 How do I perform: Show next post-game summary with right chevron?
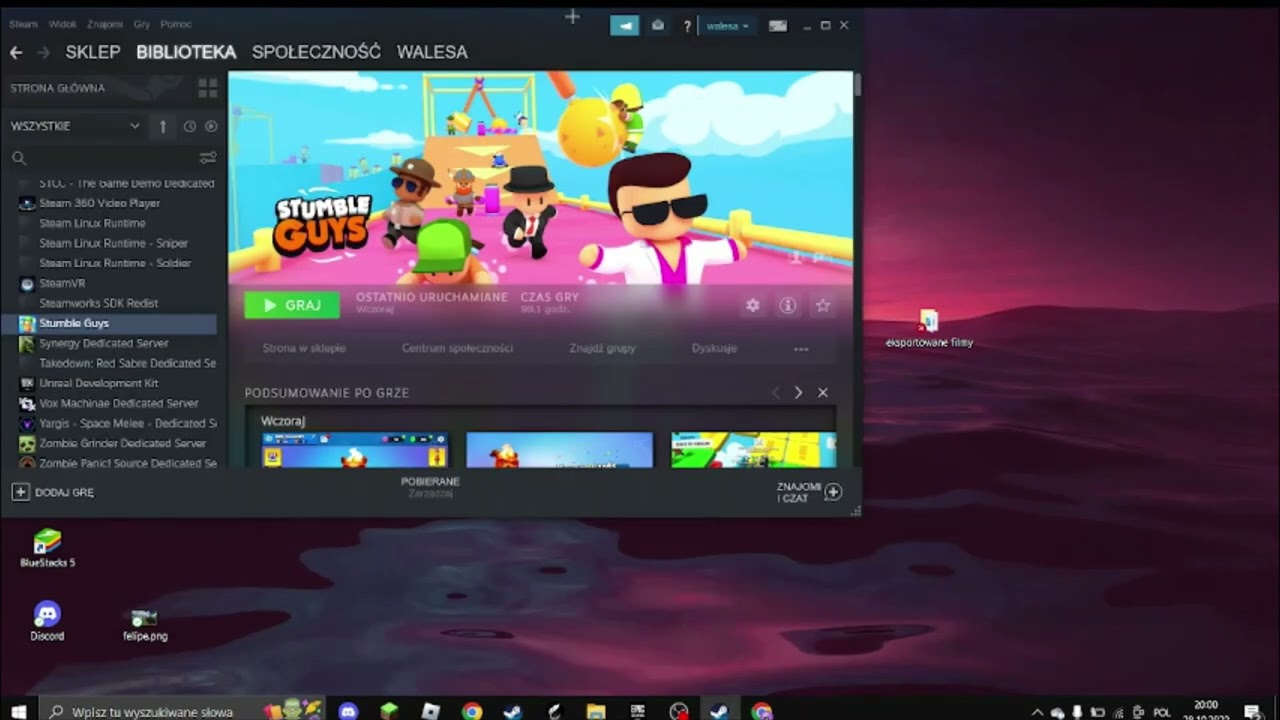(798, 393)
